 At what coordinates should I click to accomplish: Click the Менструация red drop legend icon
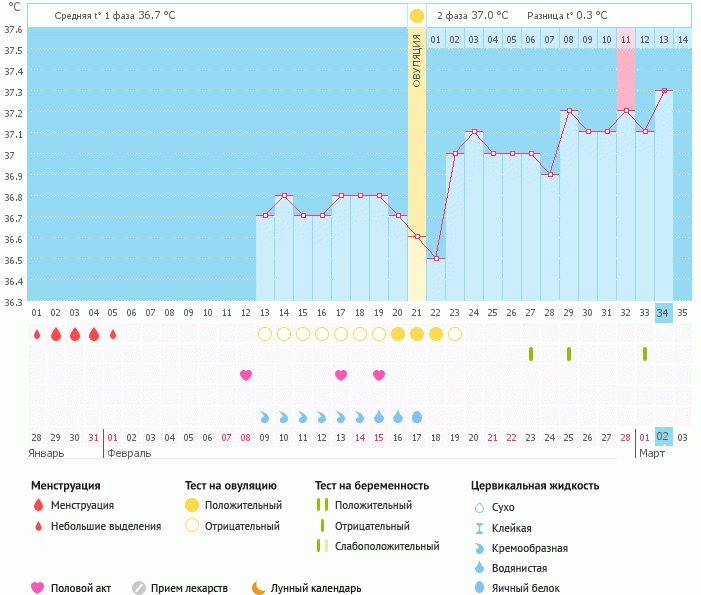coord(38,505)
